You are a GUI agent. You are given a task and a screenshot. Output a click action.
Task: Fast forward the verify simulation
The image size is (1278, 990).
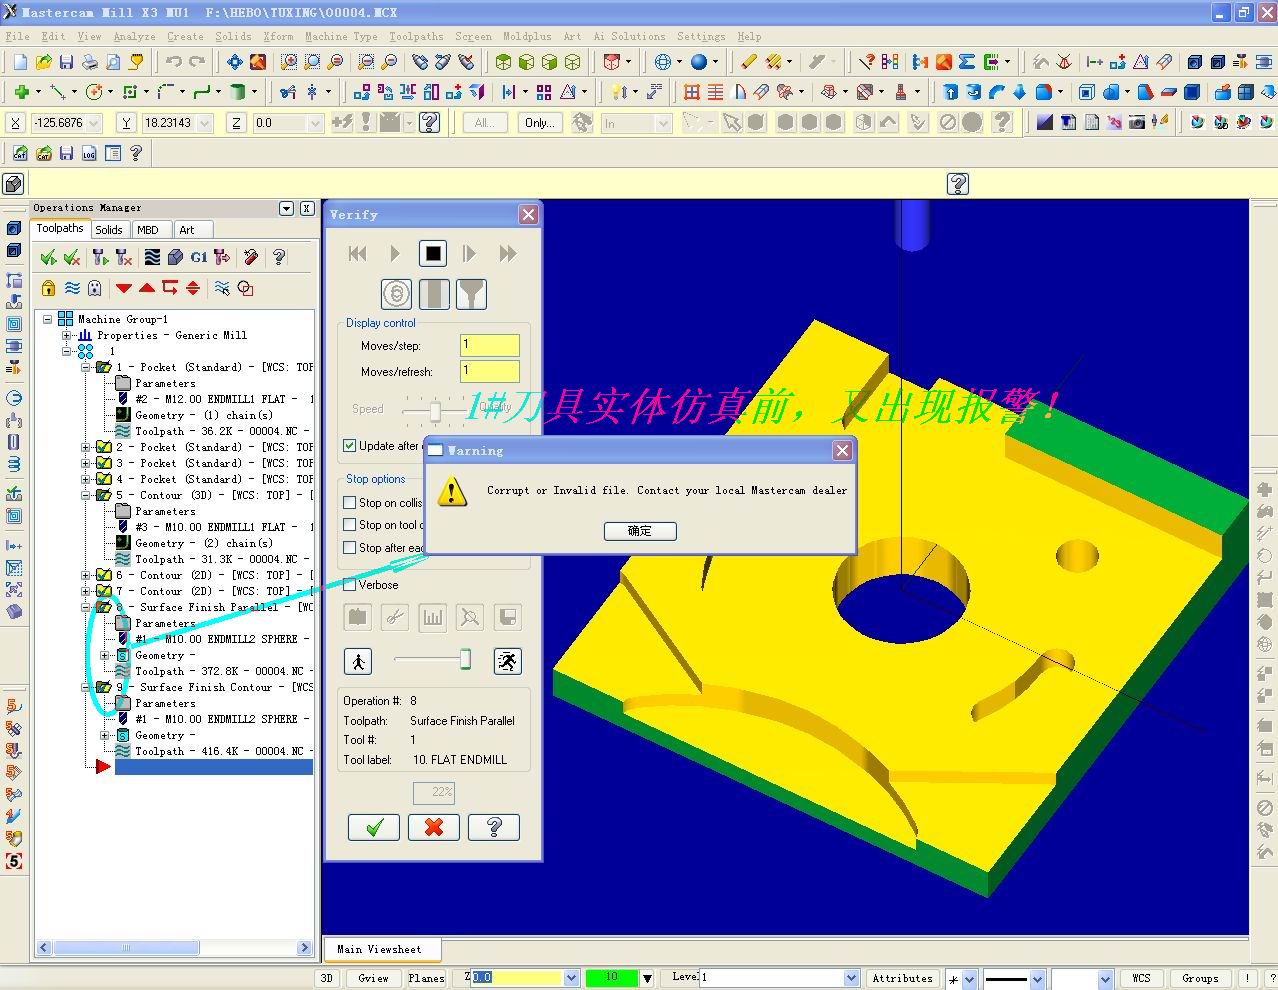(508, 254)
